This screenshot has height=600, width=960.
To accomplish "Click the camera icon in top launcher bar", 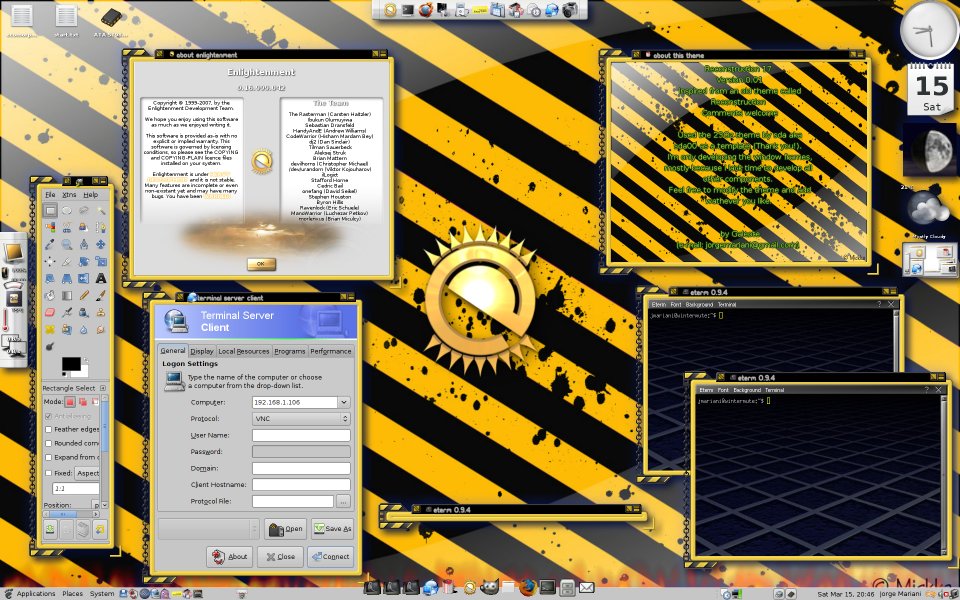I will click(570, 10).
